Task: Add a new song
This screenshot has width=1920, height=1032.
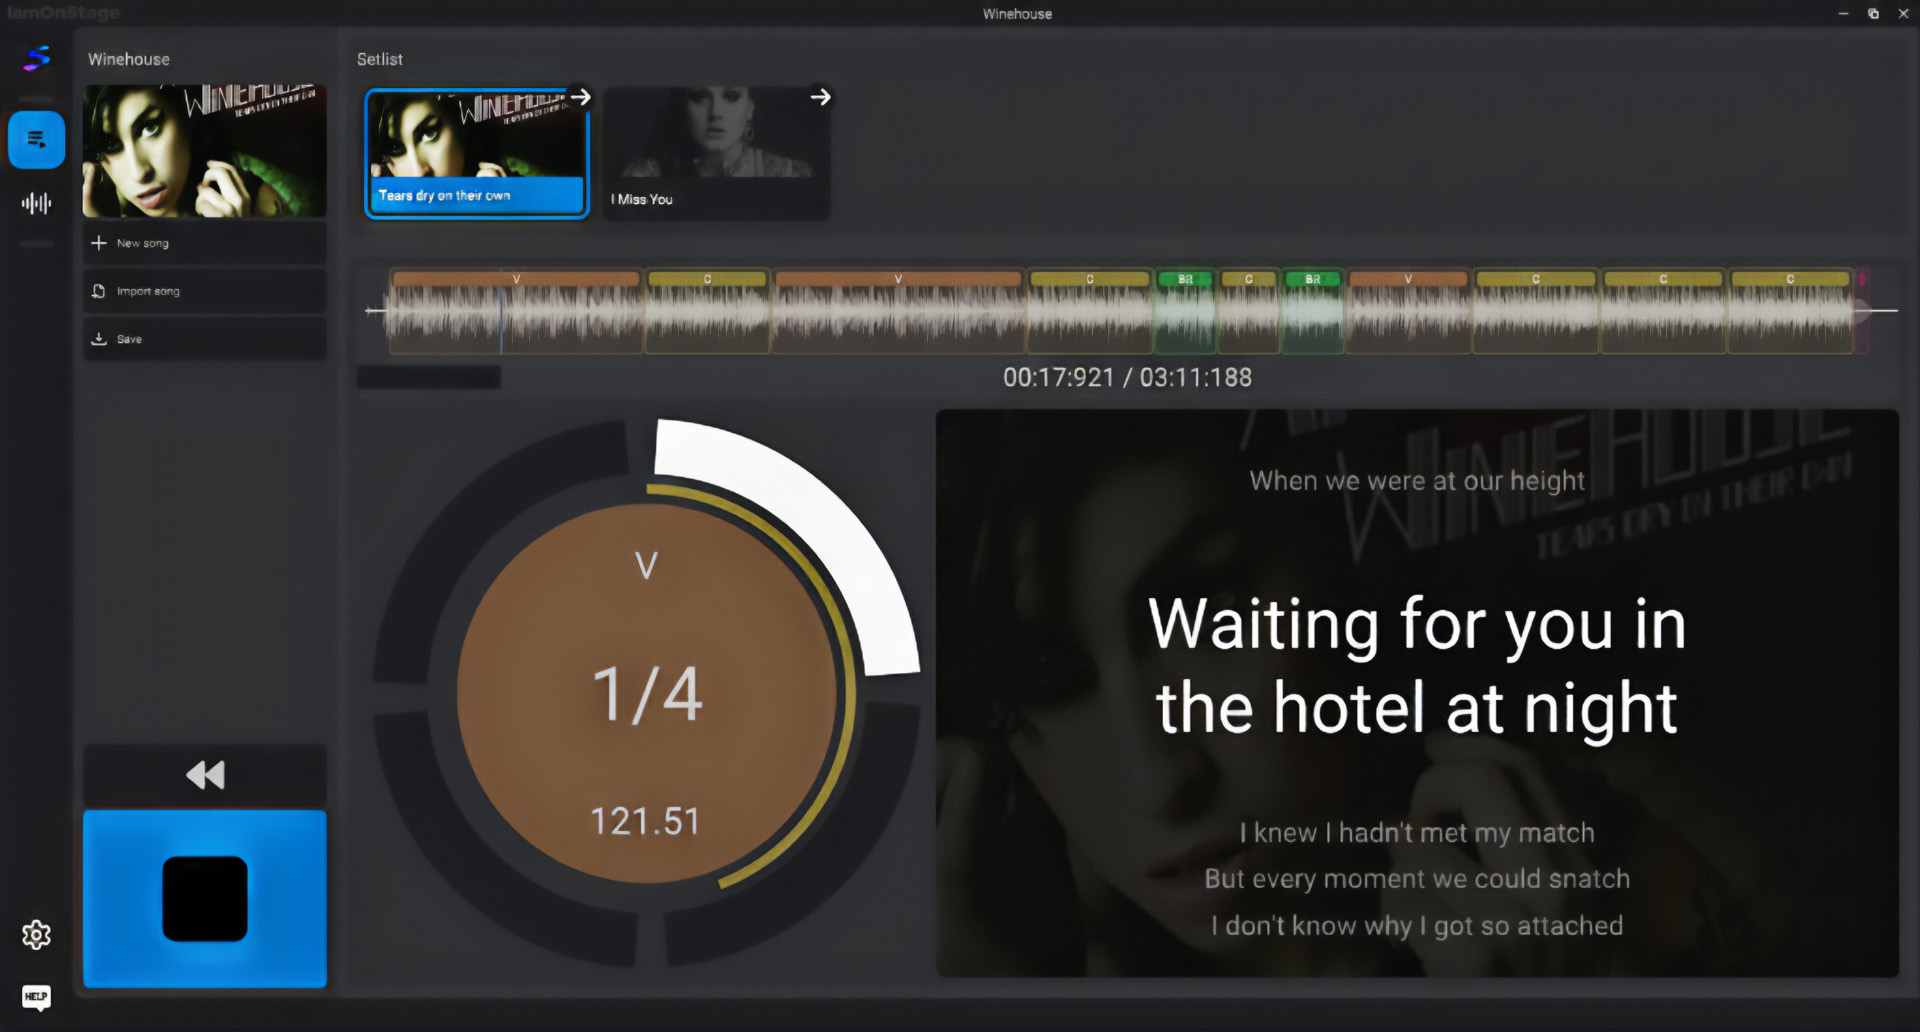Action: (204, 243)
